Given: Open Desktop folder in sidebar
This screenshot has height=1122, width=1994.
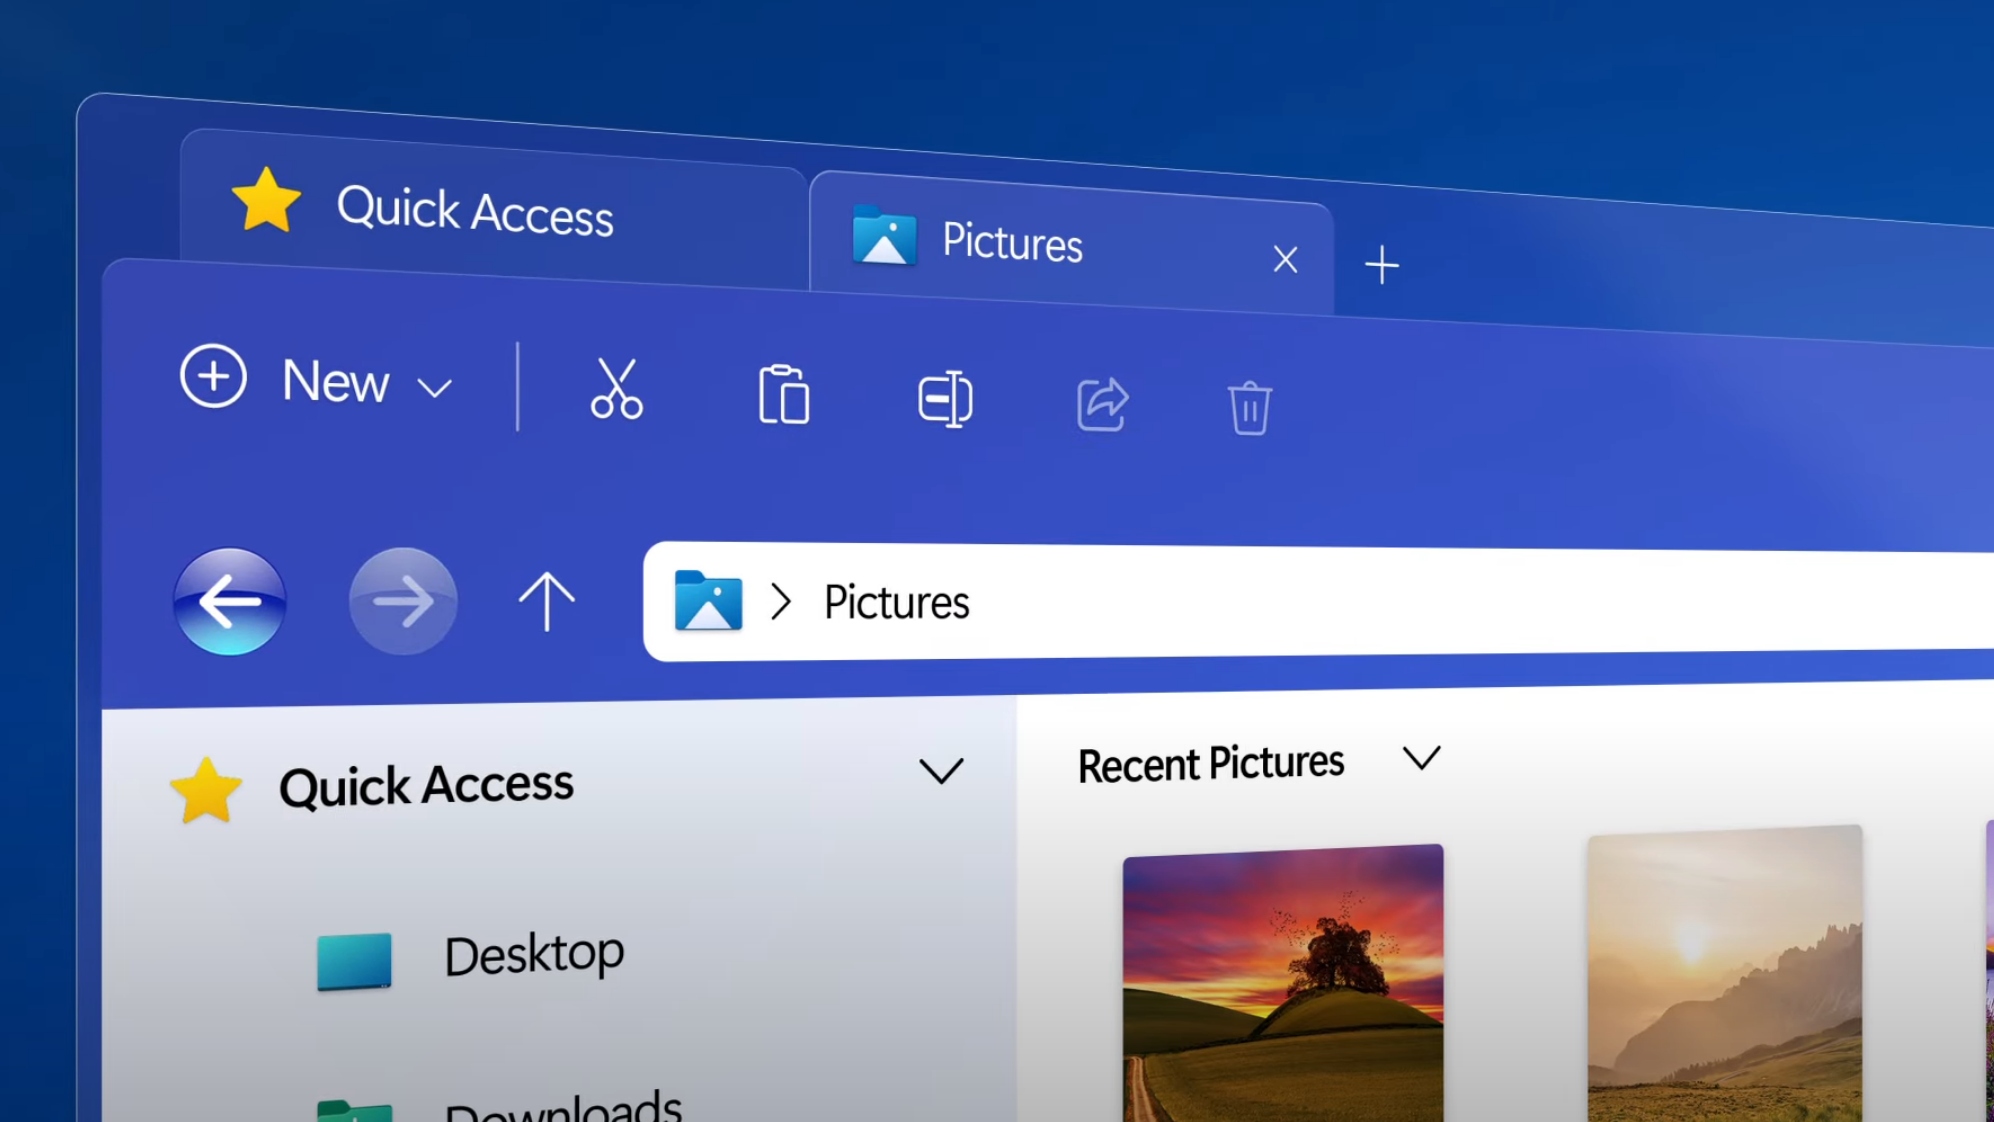Looking at the screenshot, I should pos(533,954).
